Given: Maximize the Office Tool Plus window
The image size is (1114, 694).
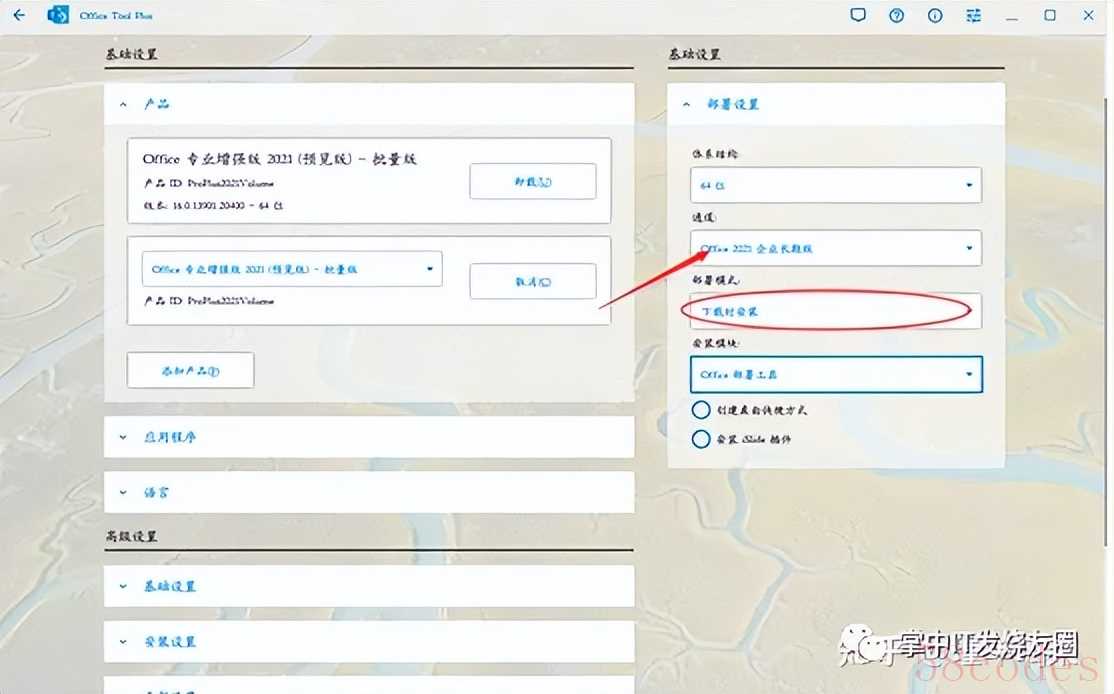Looking at the screenshot, I should pos(1050,15).
